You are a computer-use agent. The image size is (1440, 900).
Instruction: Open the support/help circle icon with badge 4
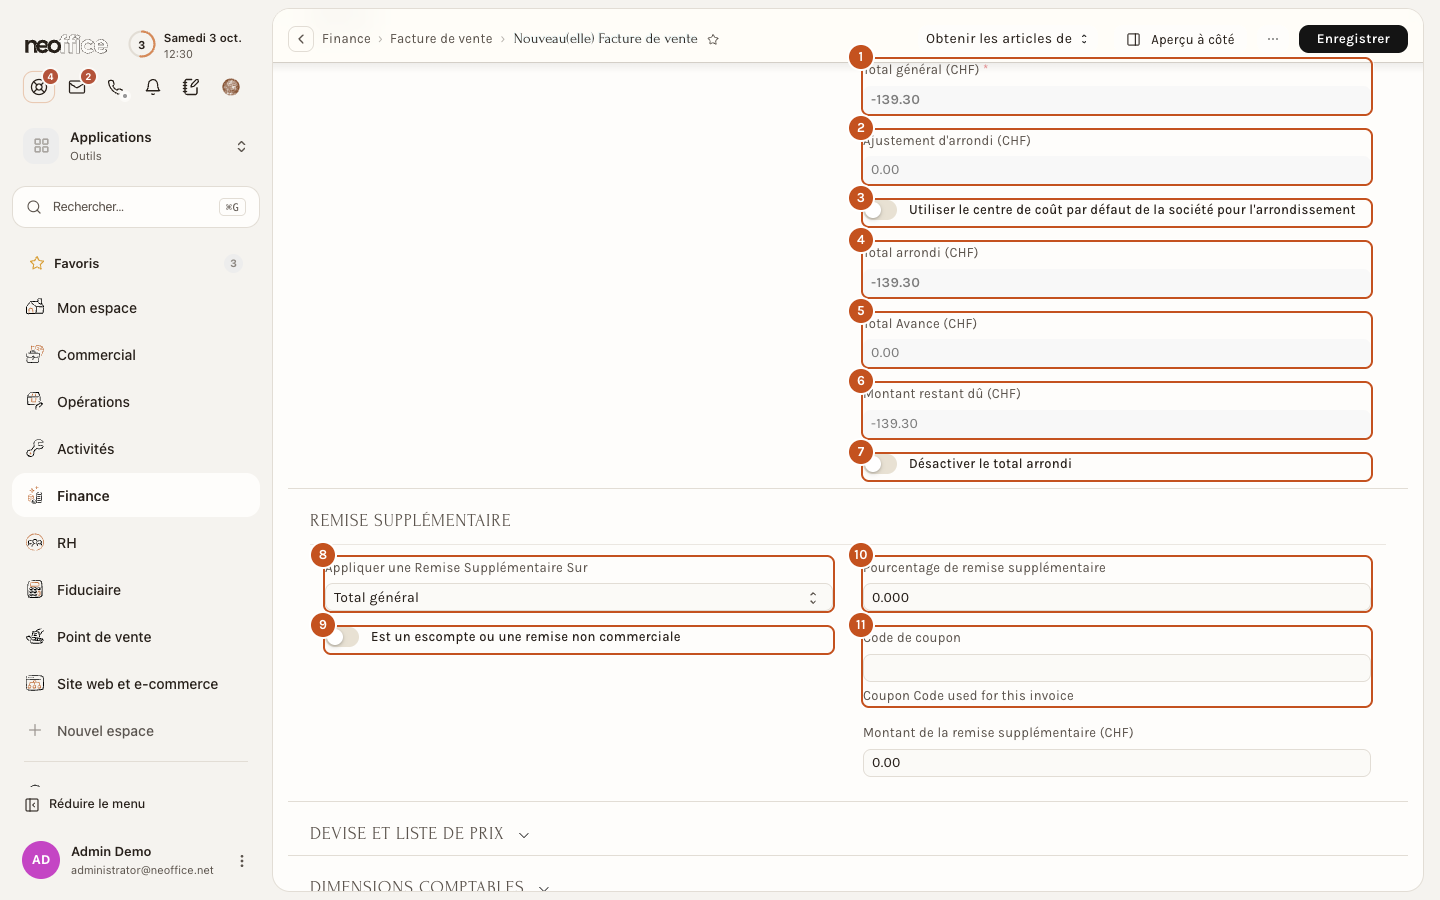tap(39, 87)
